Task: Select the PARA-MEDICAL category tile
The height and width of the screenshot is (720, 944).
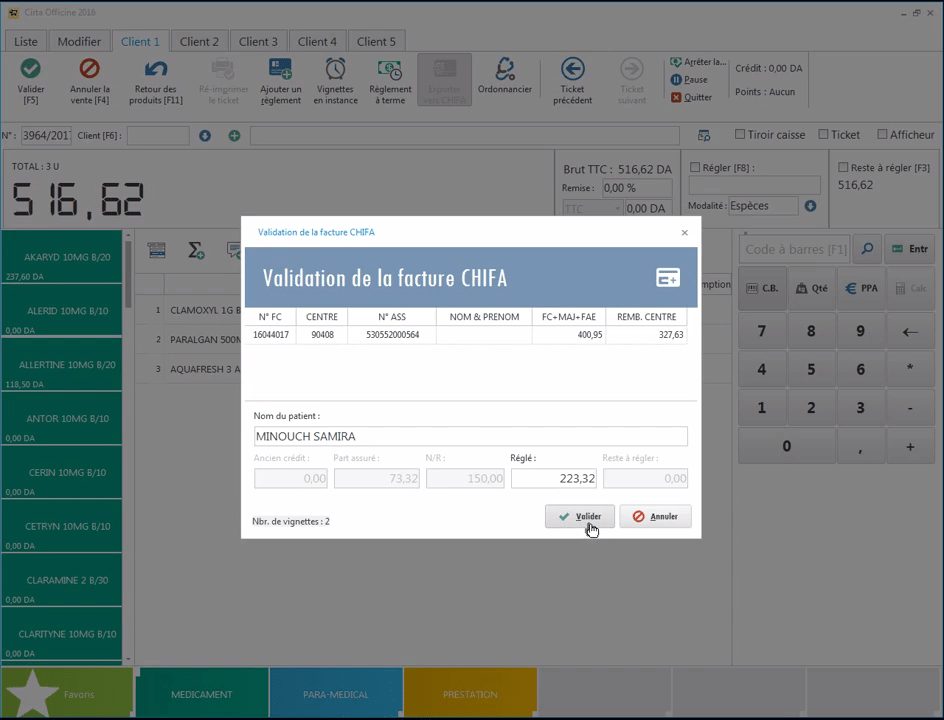Action: click(x=335, y=693)
